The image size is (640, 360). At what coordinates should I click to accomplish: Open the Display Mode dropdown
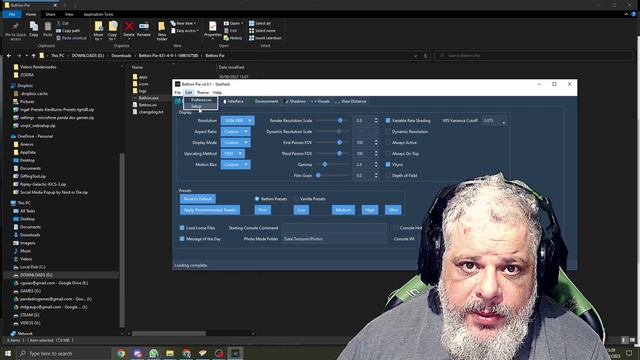point(235,142)
